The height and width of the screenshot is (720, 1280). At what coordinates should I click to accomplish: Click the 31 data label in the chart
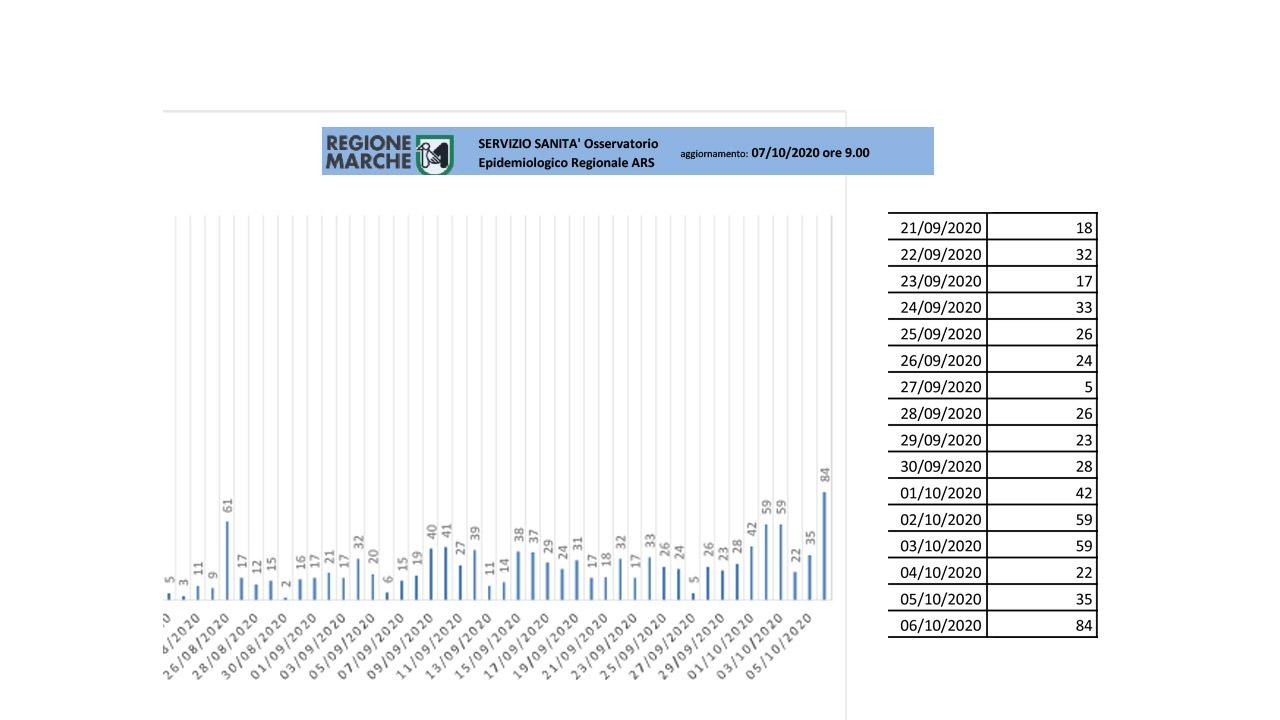pos(577,545)
